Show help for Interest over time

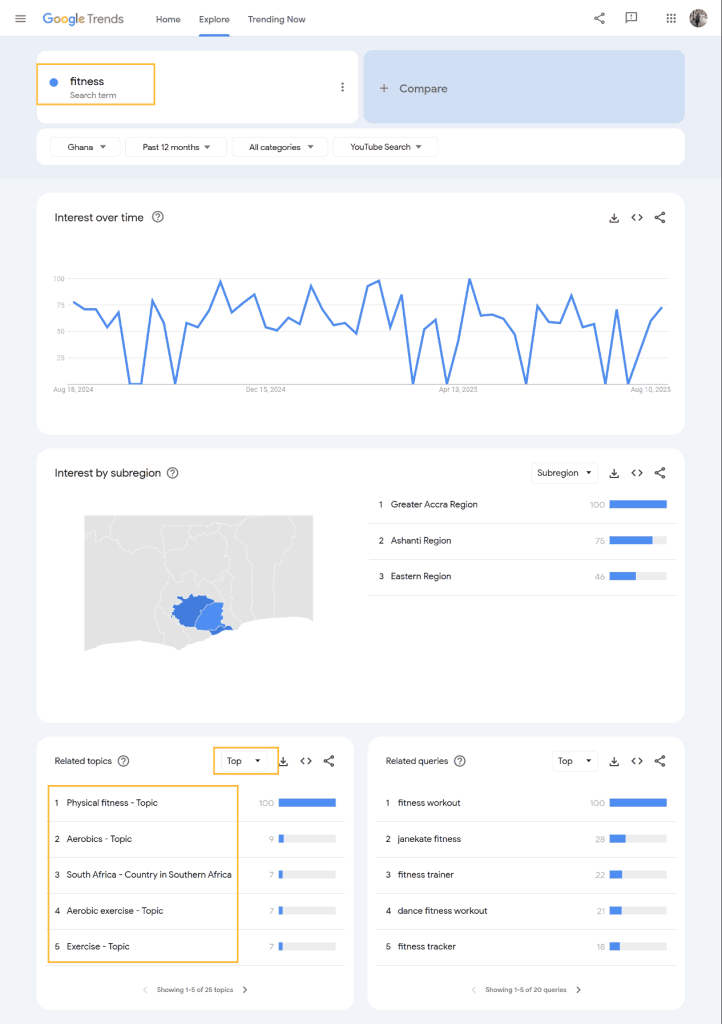coord(158,217)
